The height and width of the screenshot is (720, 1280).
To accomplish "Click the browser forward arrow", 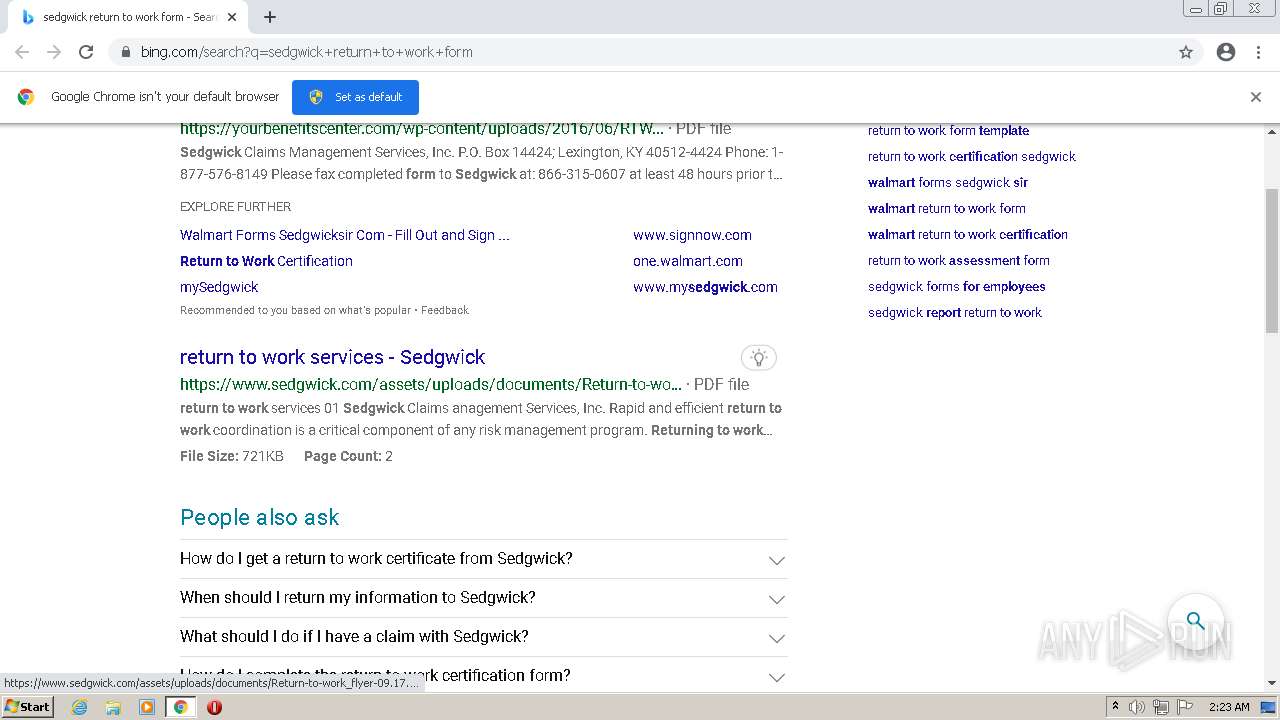I will coord(54,52).
